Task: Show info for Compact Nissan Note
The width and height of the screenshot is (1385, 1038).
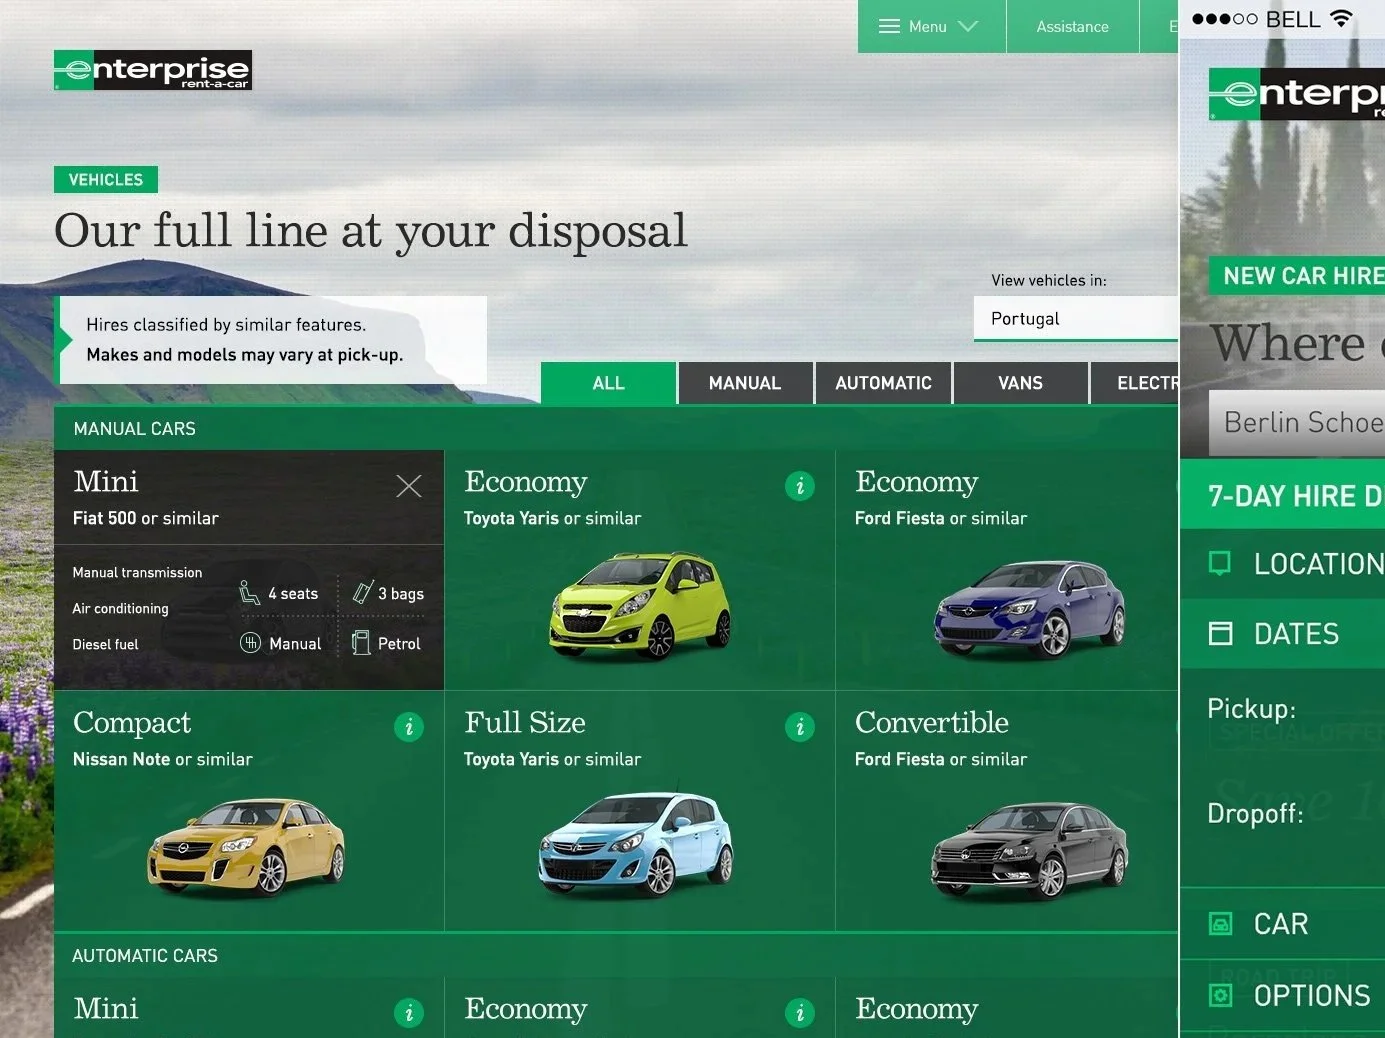Action: pos(408,727)
